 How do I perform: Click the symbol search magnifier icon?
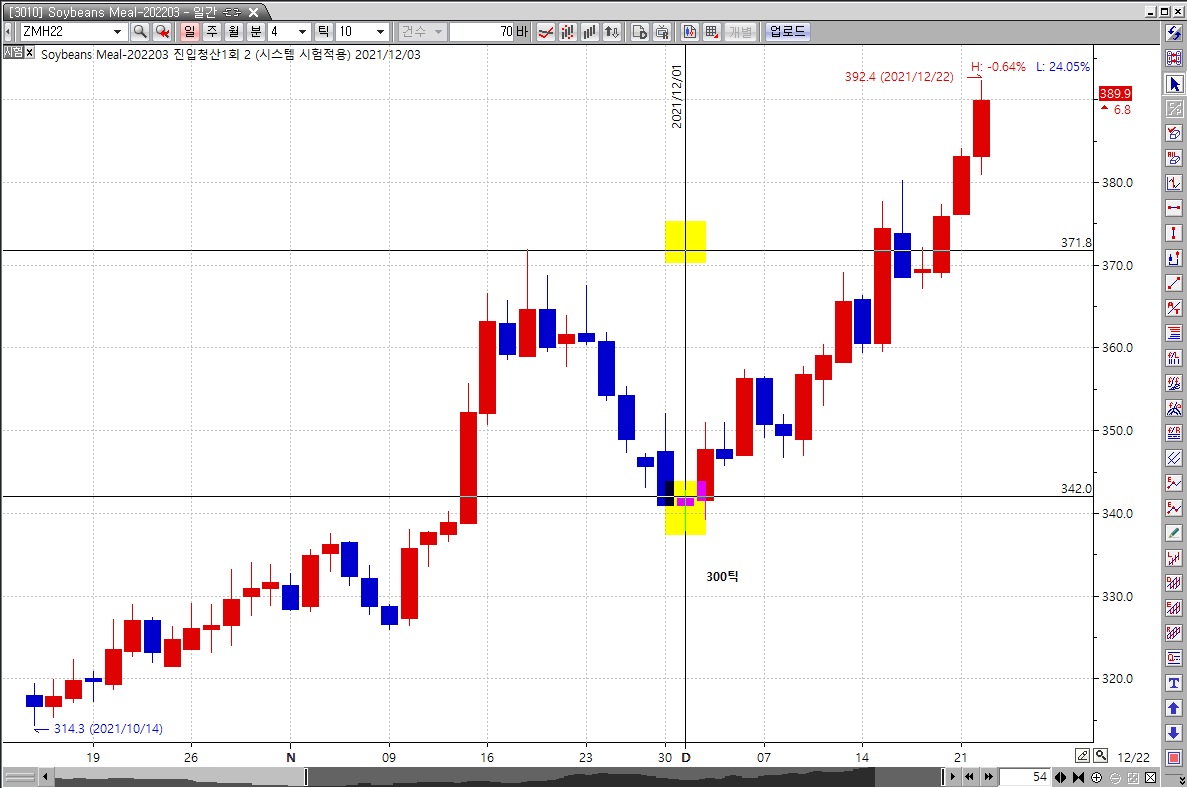tap(140, 32)
